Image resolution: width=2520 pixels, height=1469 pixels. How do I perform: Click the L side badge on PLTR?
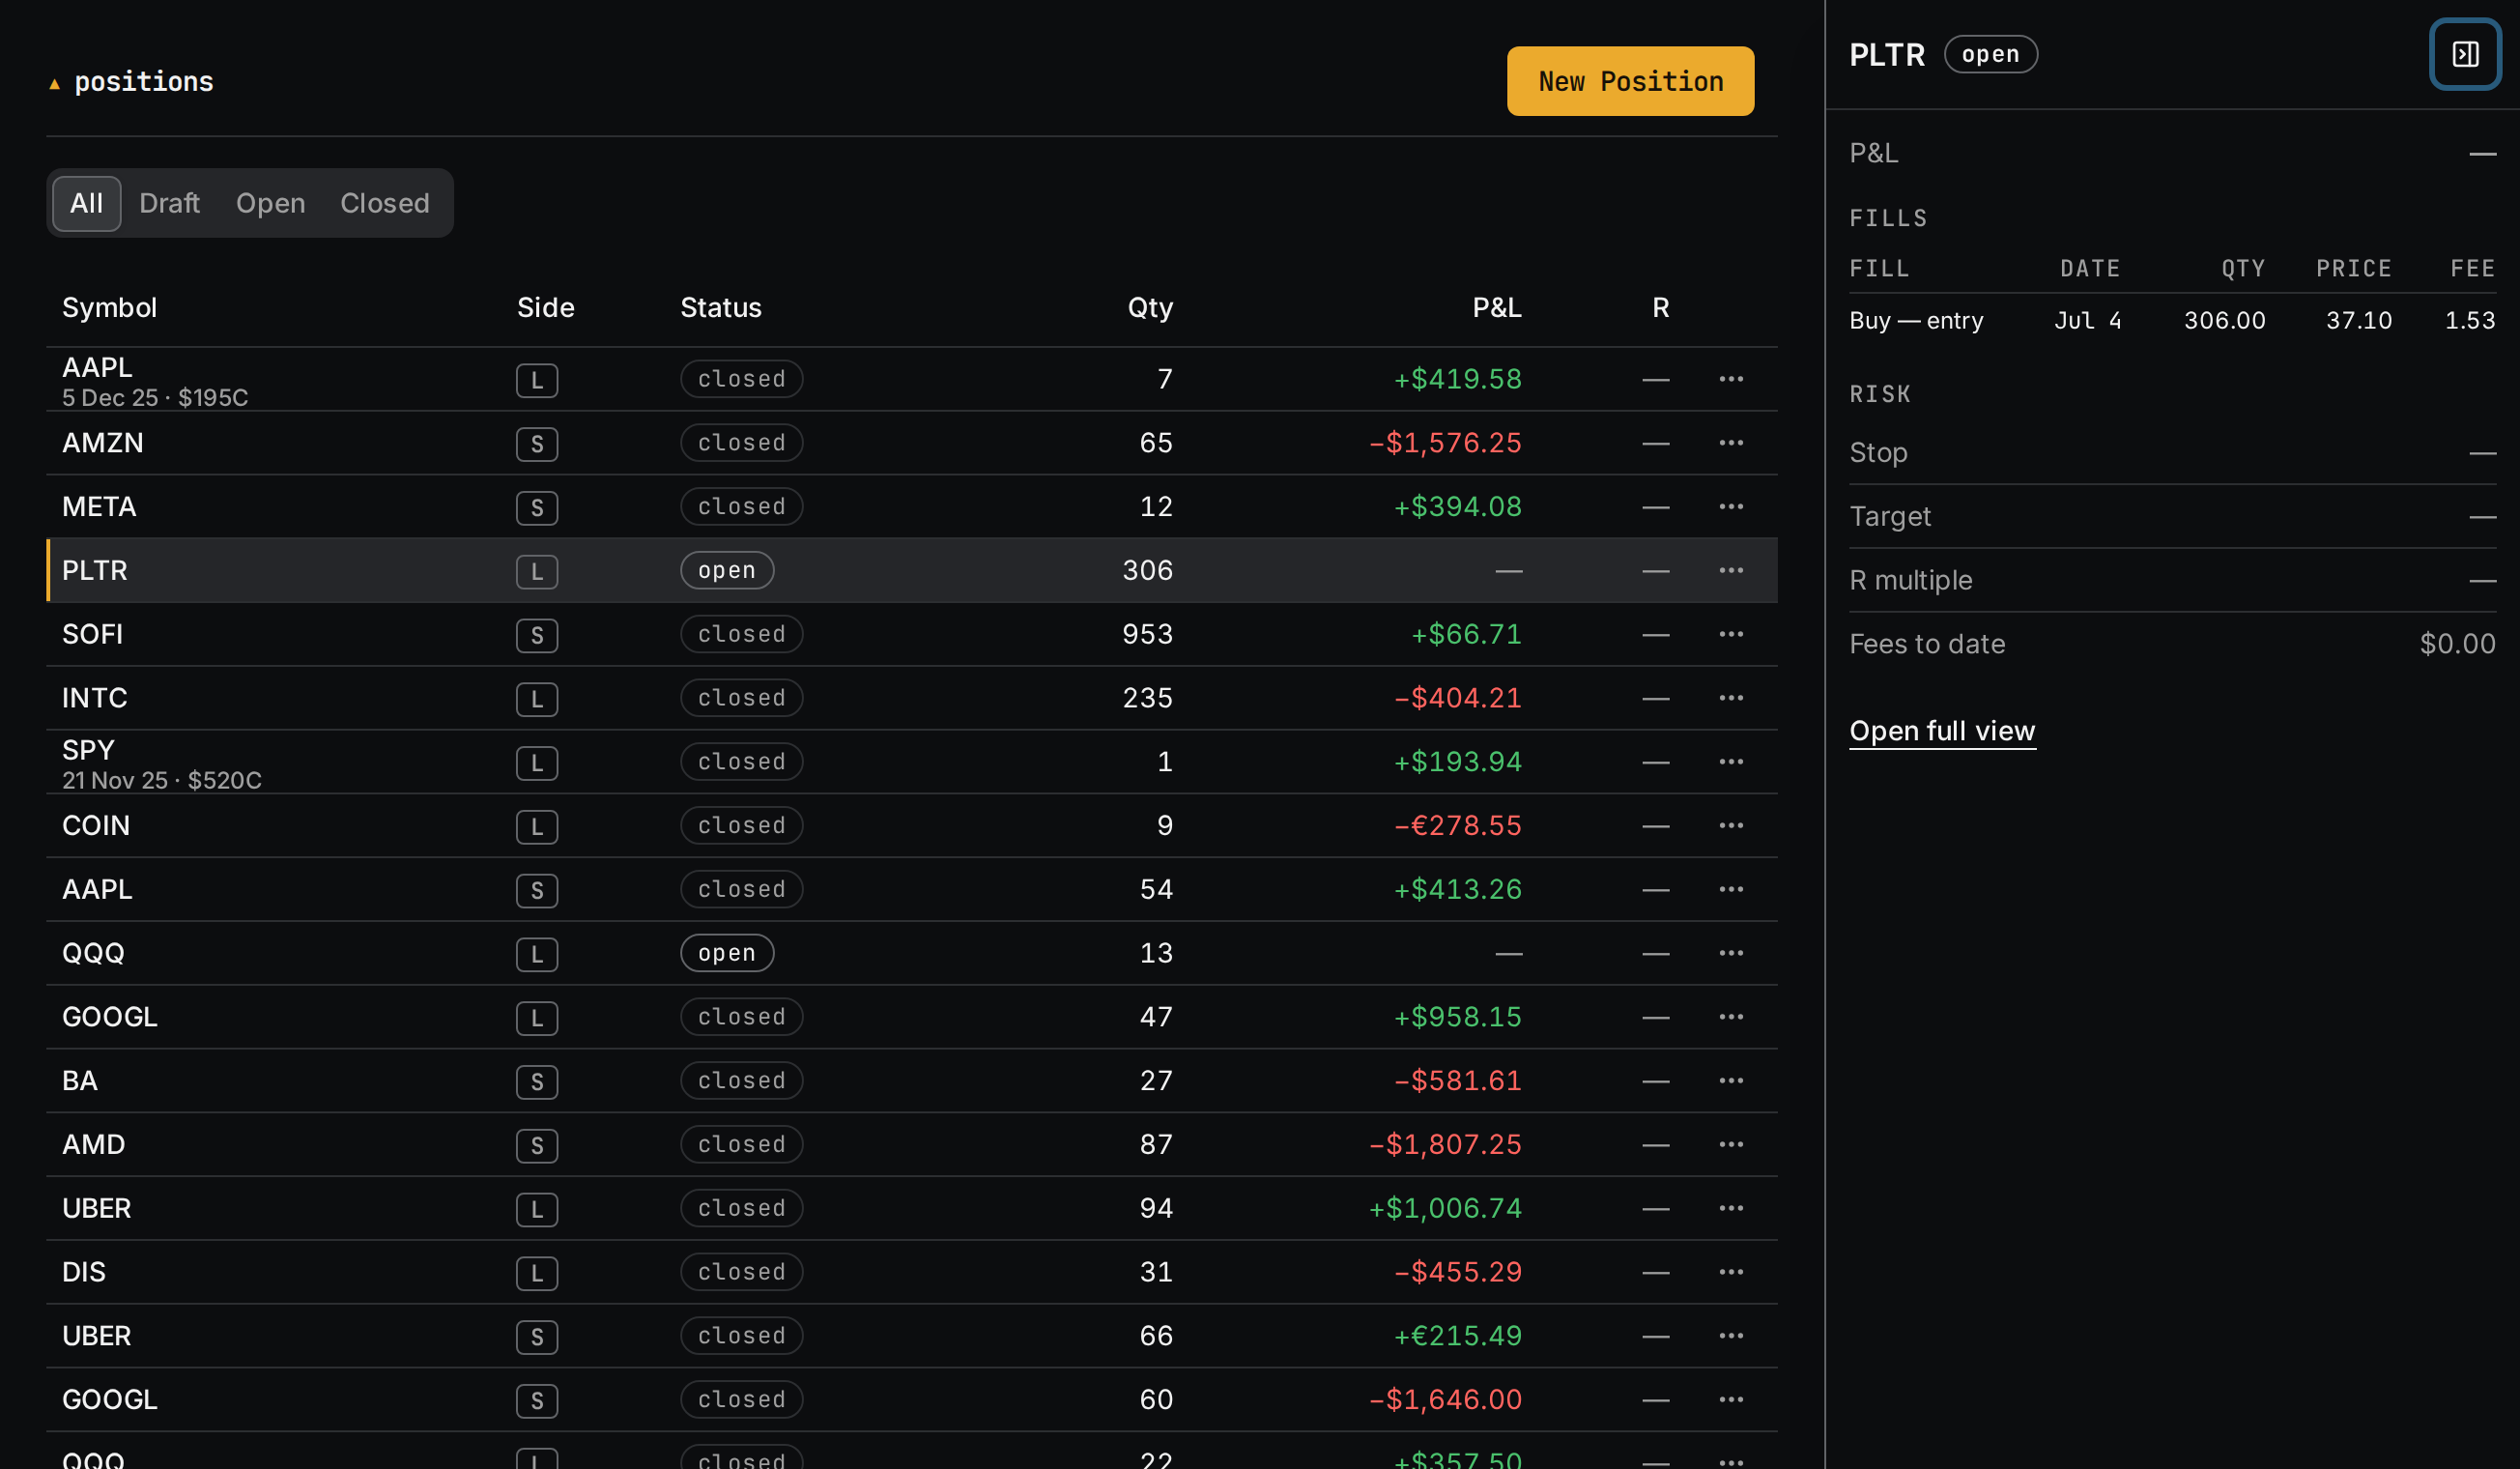(537, 572)
